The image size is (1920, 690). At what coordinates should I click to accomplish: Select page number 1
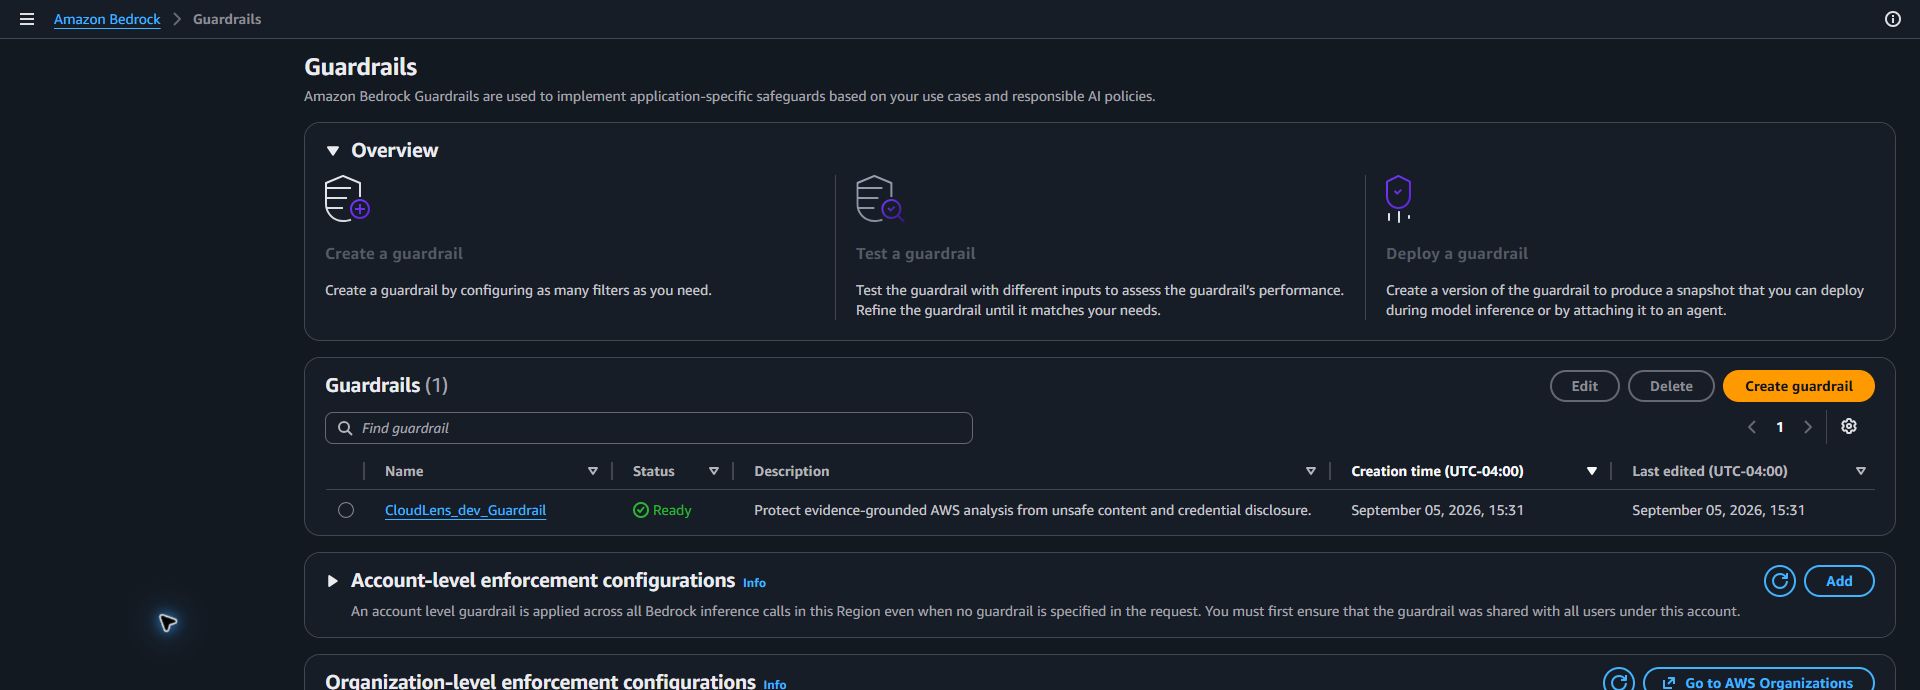(x=1779, y=427)
